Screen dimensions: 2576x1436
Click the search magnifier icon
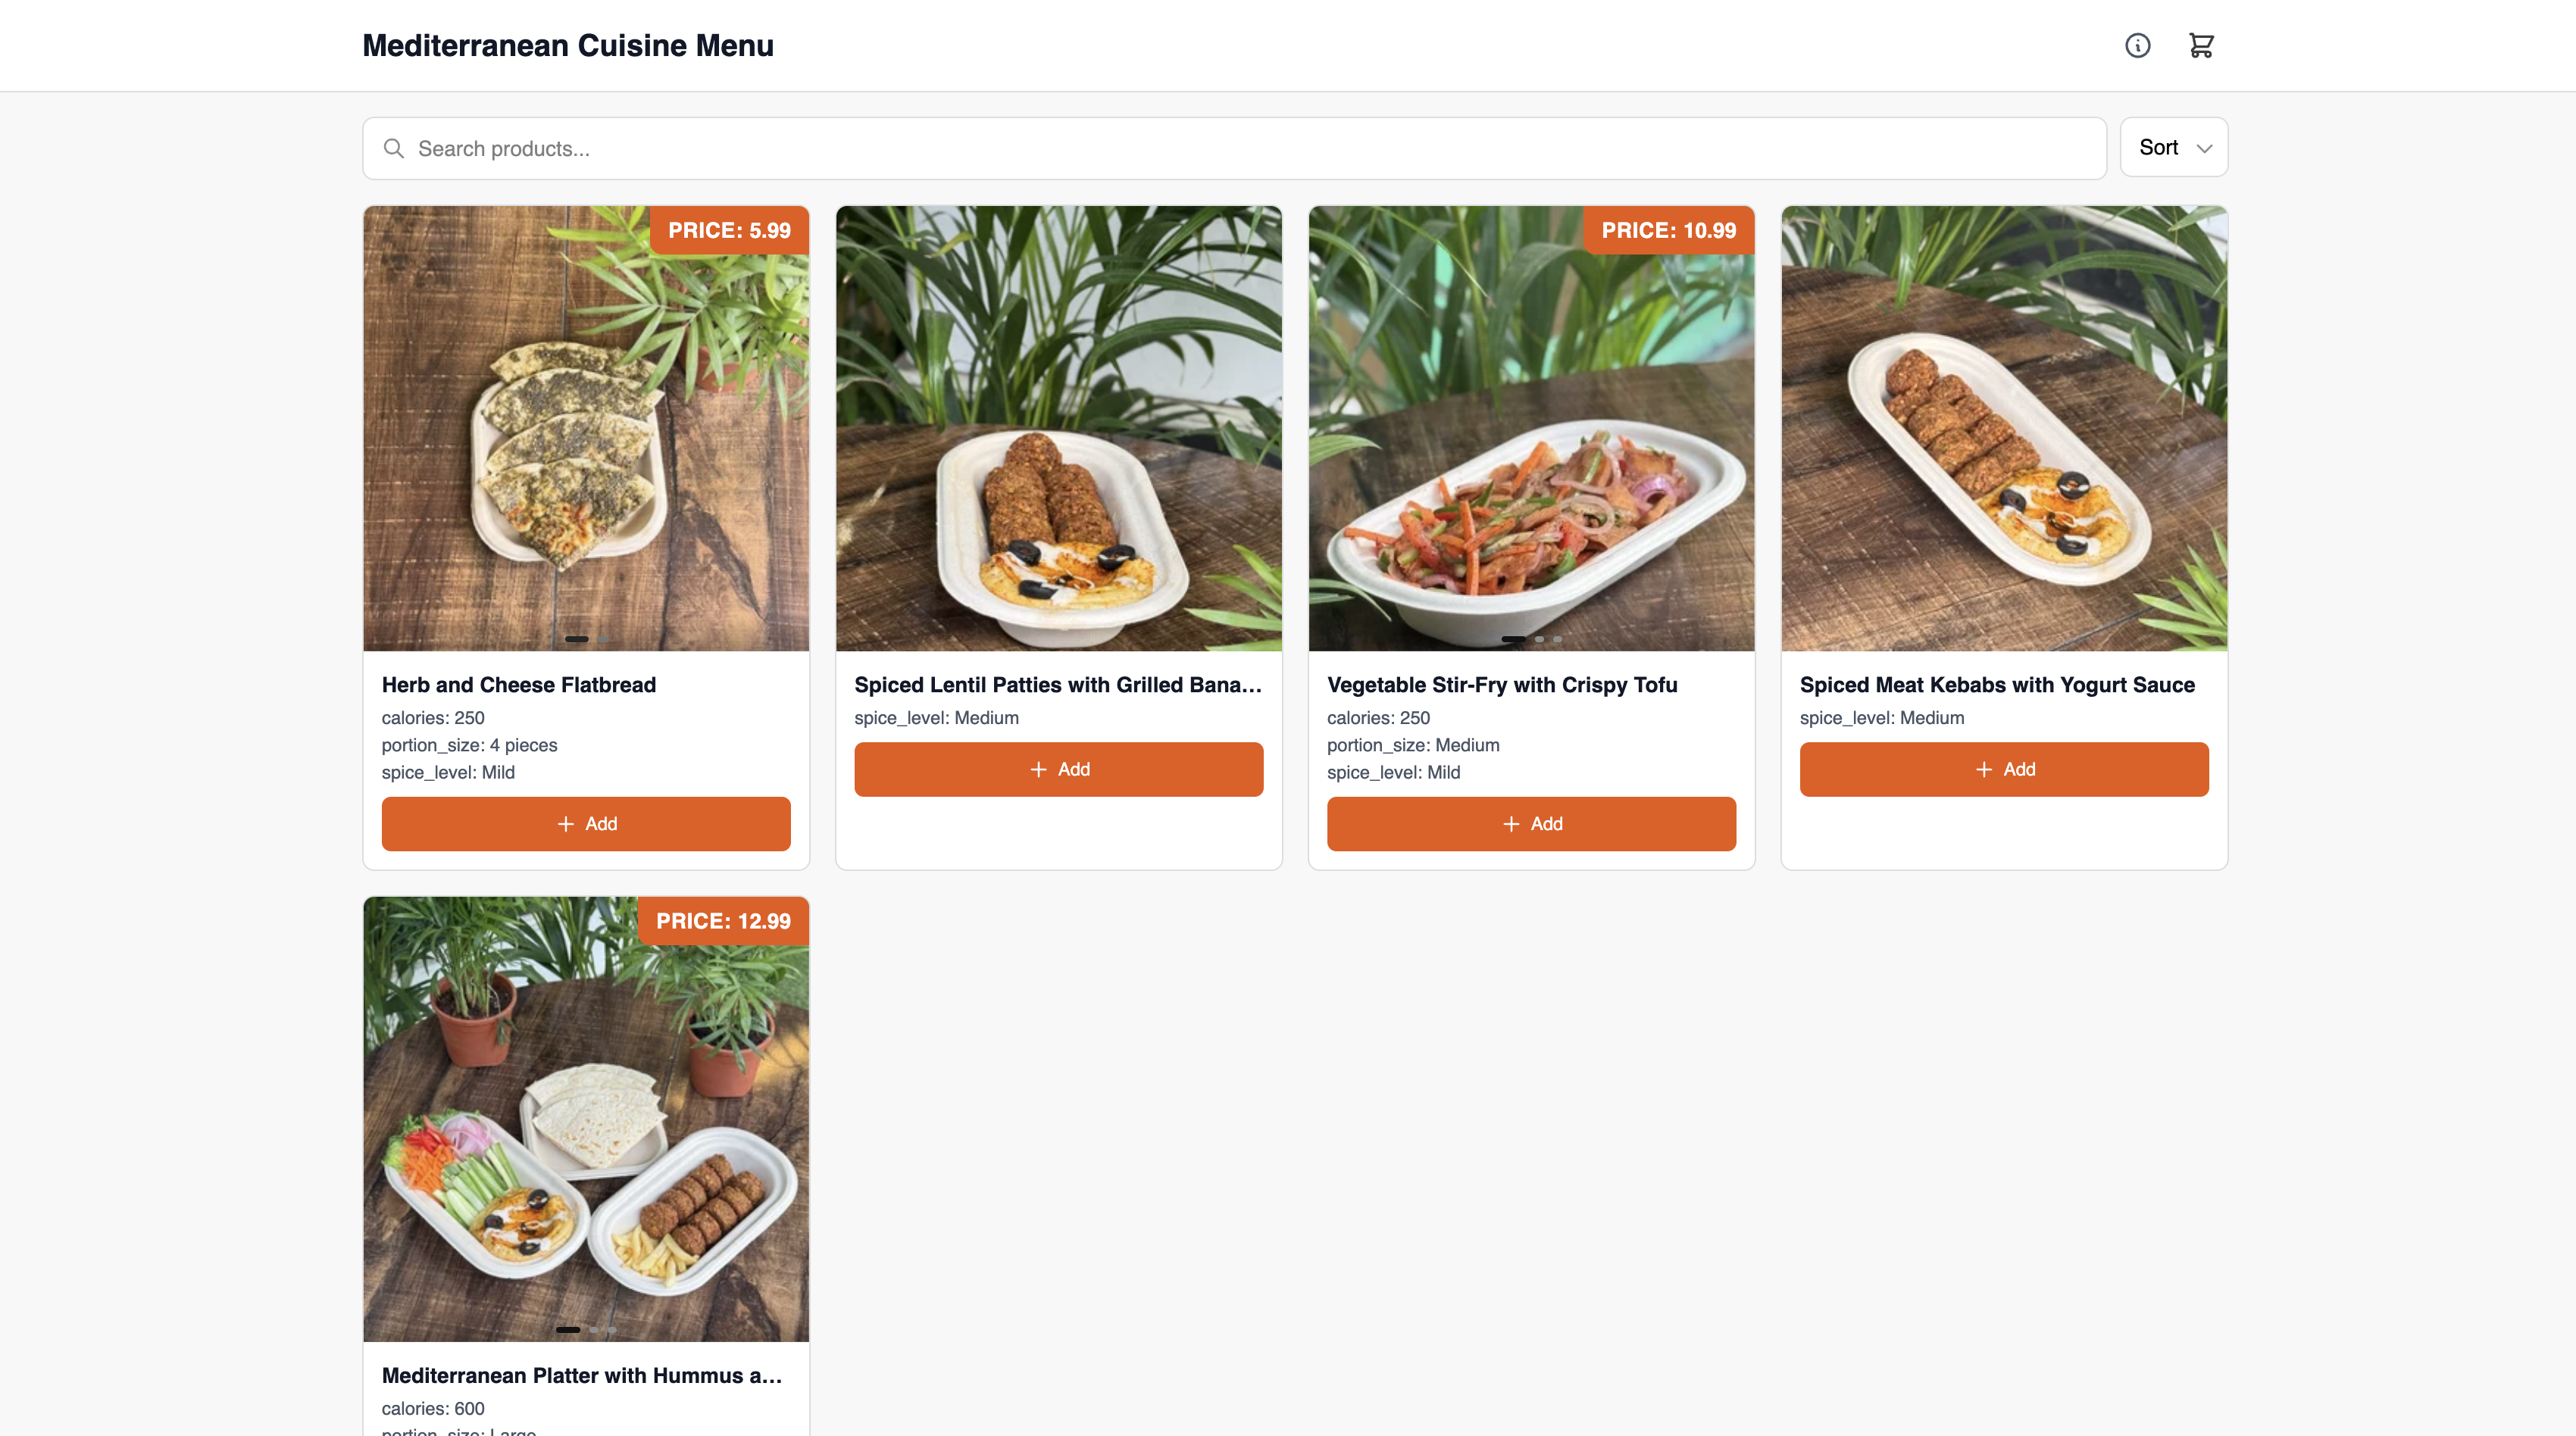[394, 149]
